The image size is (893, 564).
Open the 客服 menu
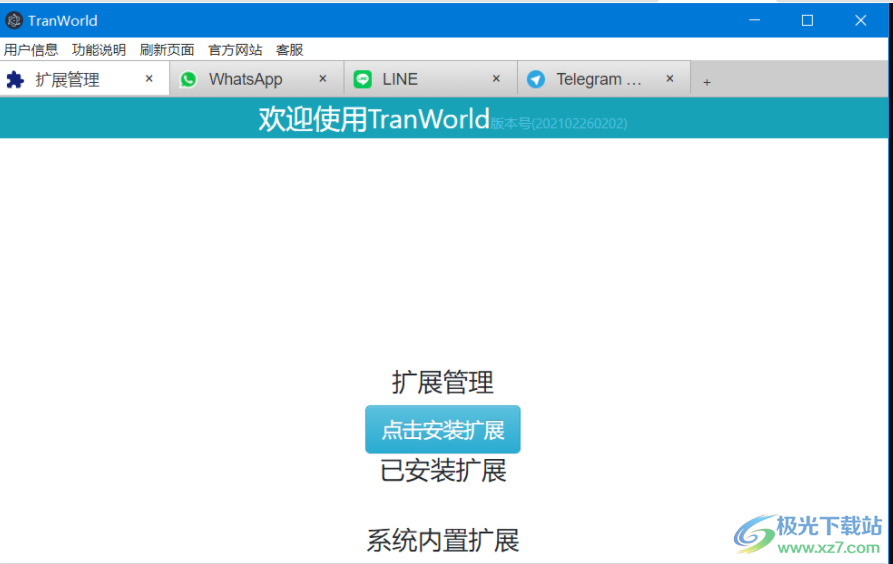[289, 50]
